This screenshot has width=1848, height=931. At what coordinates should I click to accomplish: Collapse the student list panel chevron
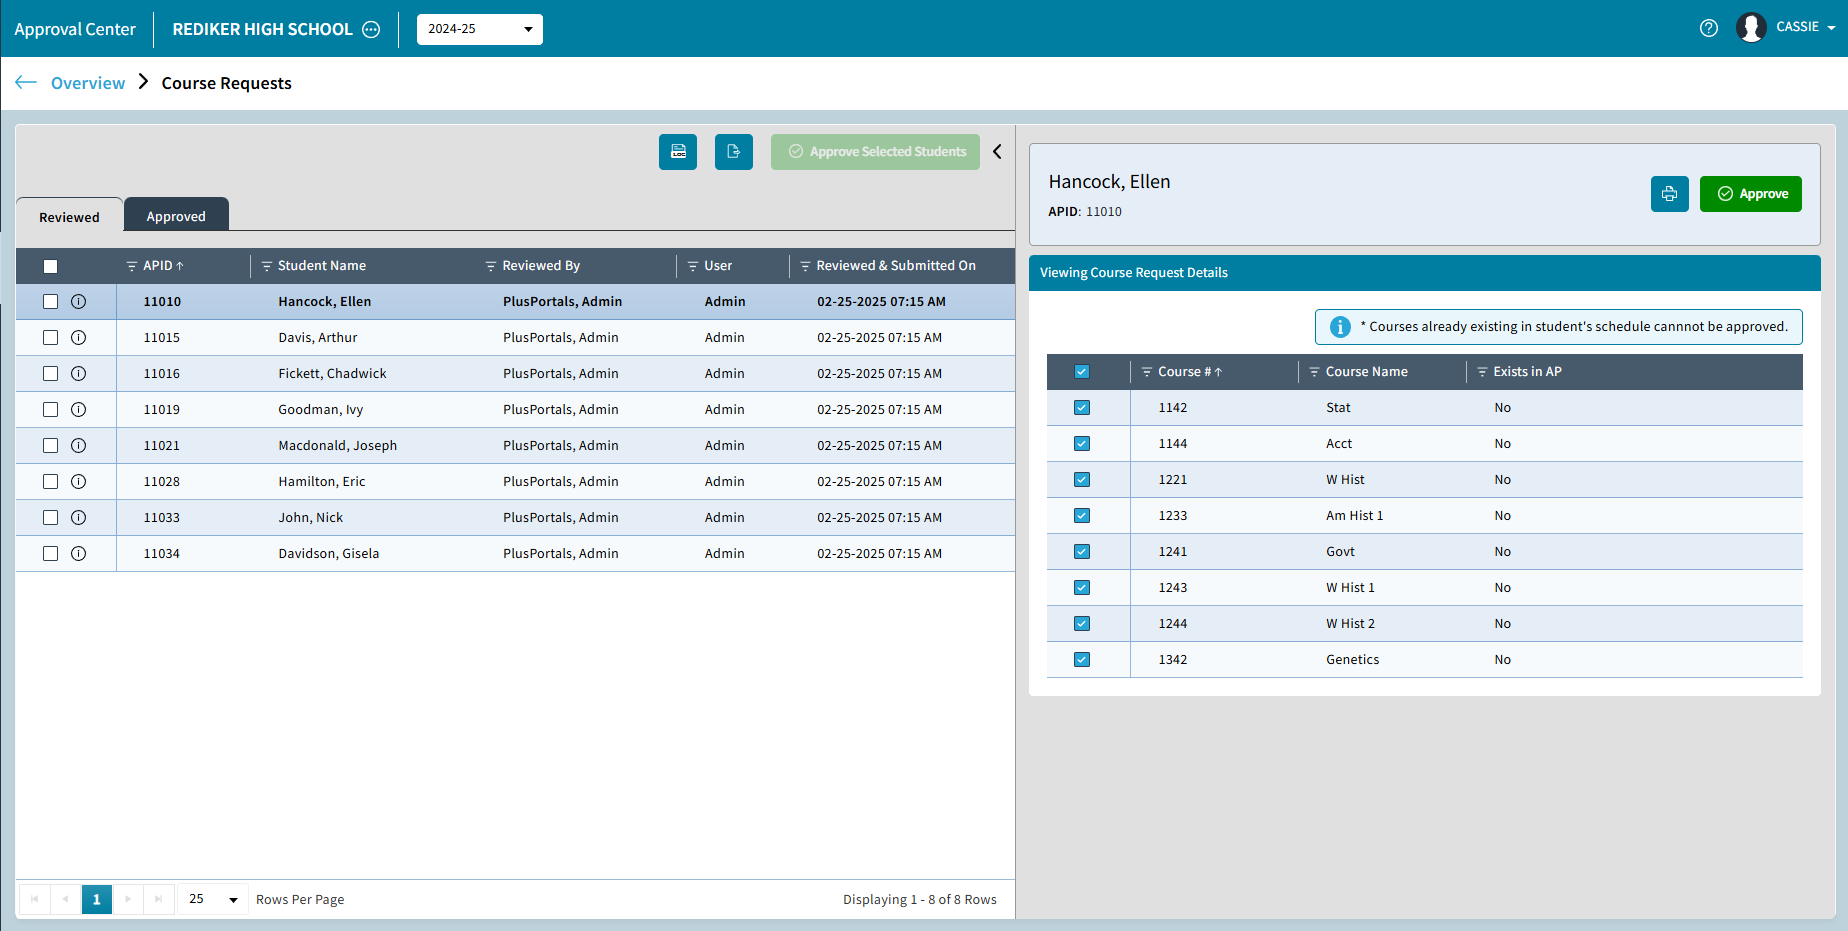[997, 151]
